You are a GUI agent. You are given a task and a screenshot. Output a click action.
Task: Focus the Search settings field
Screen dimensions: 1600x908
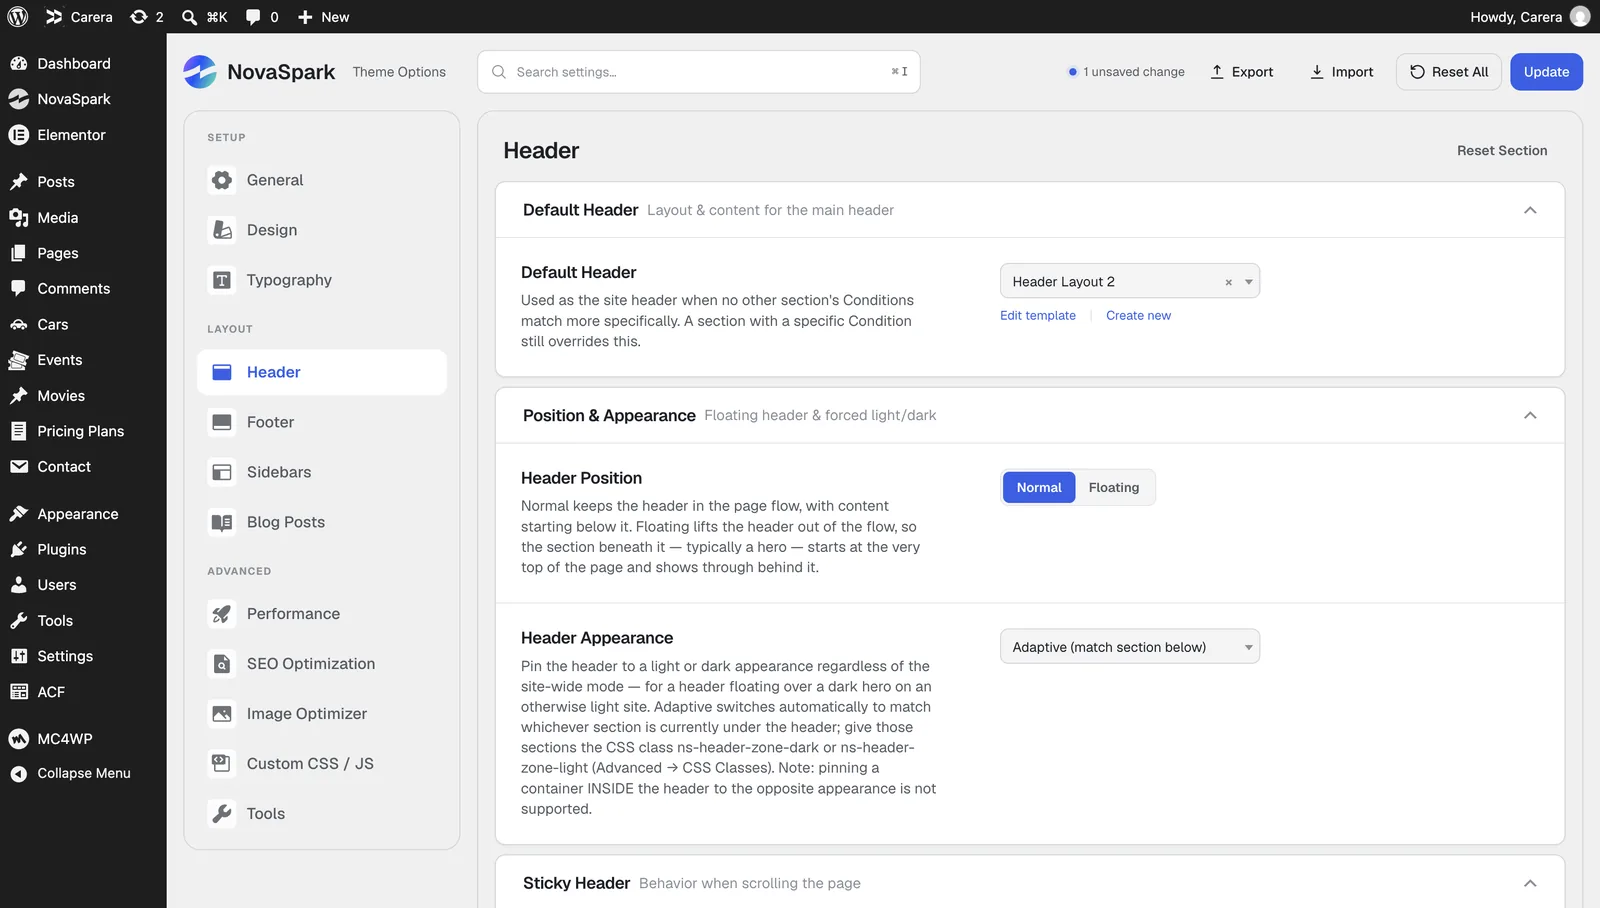699,72
